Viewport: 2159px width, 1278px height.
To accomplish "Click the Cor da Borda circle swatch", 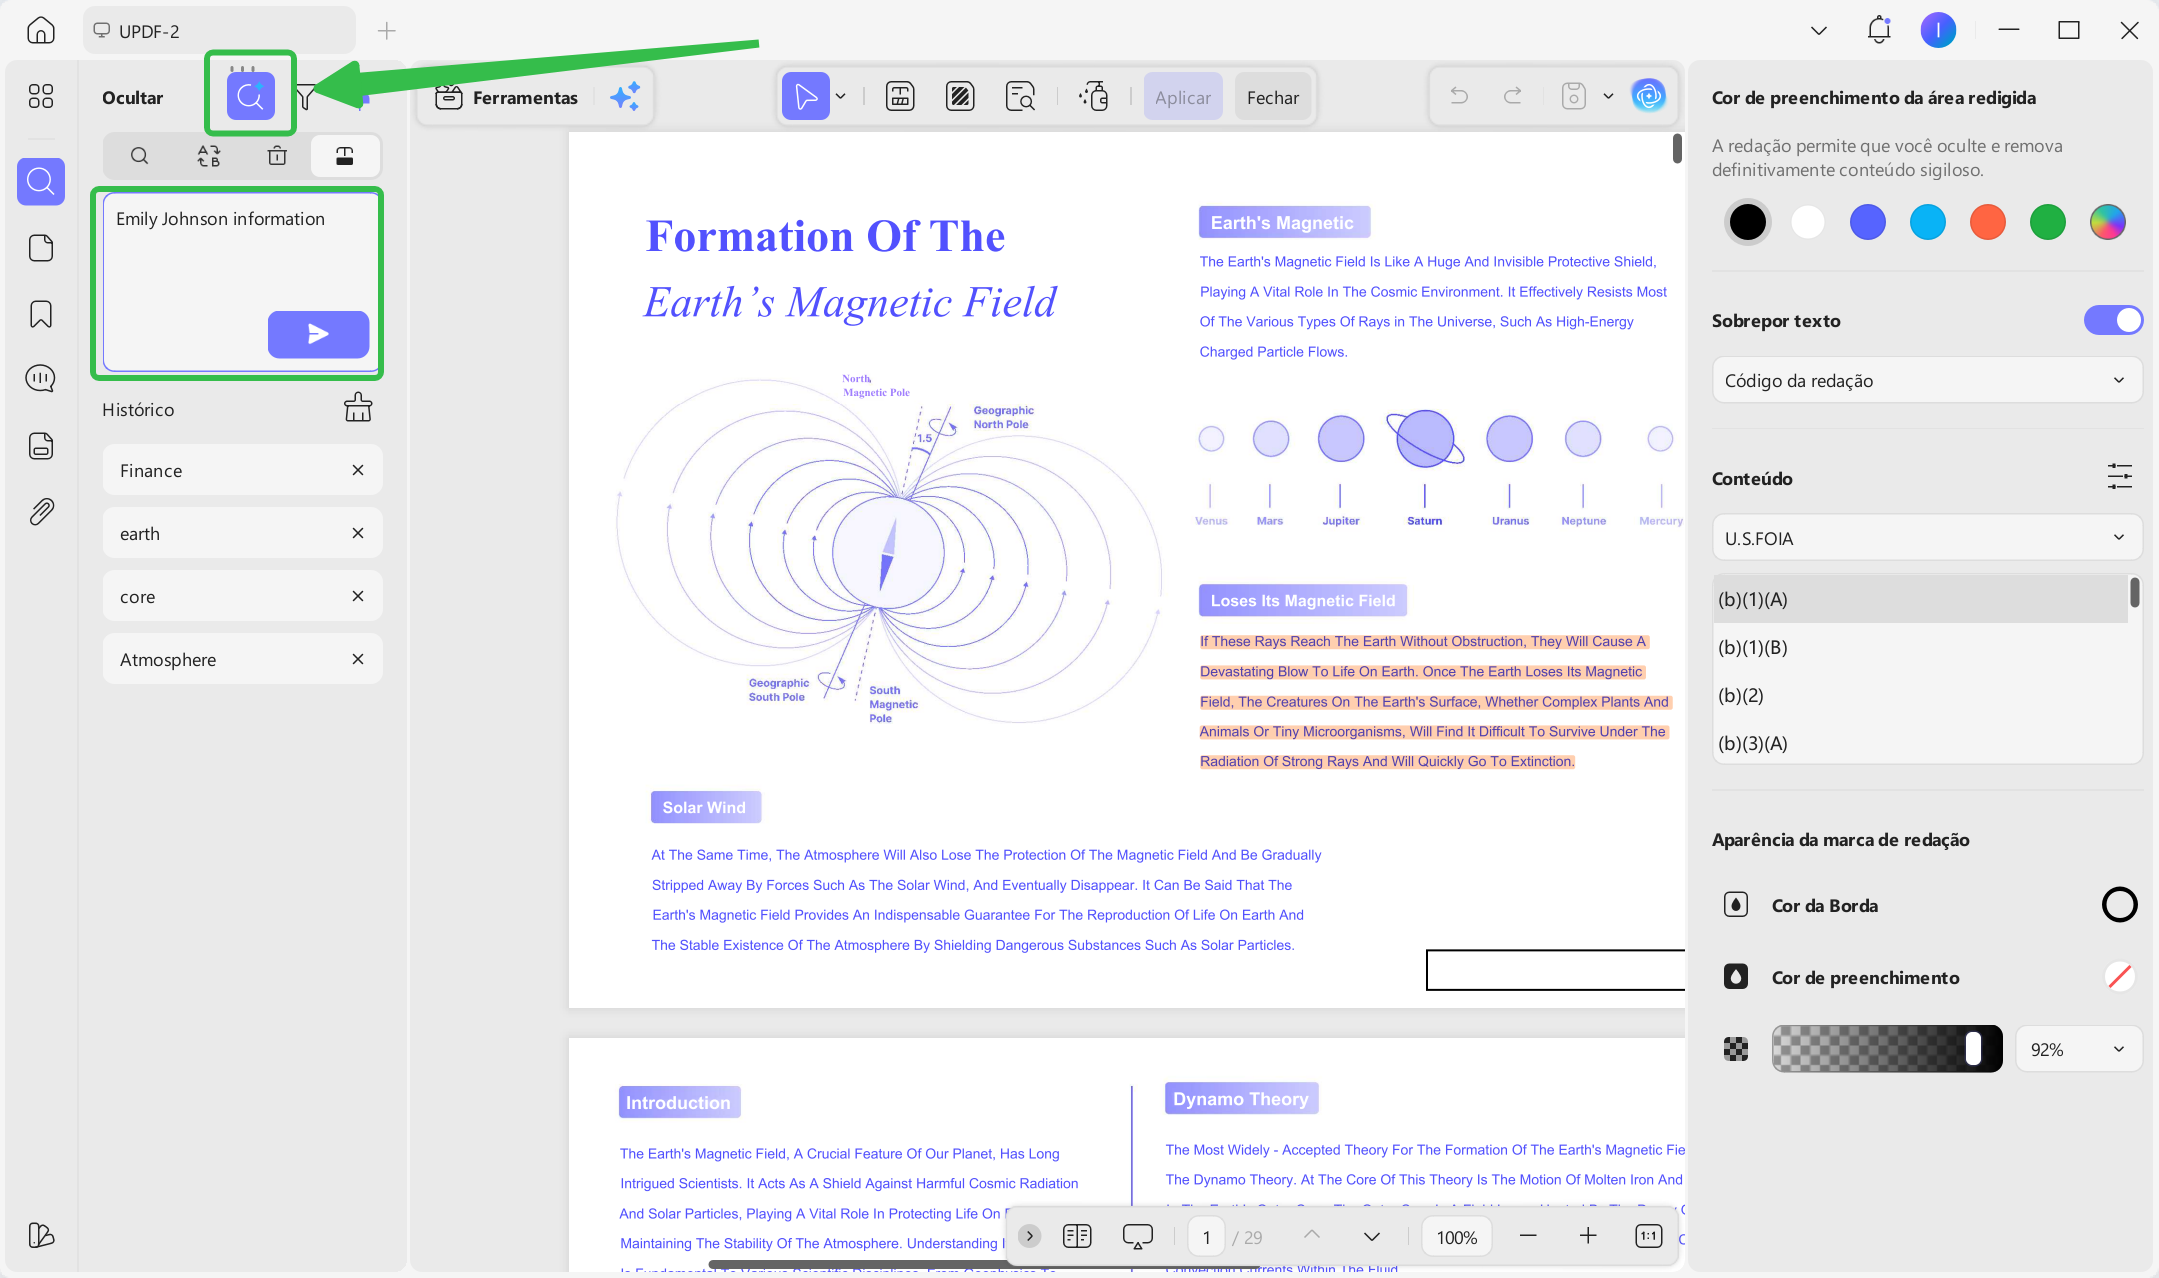I will pyautogui.click(x=2120, y=904).
